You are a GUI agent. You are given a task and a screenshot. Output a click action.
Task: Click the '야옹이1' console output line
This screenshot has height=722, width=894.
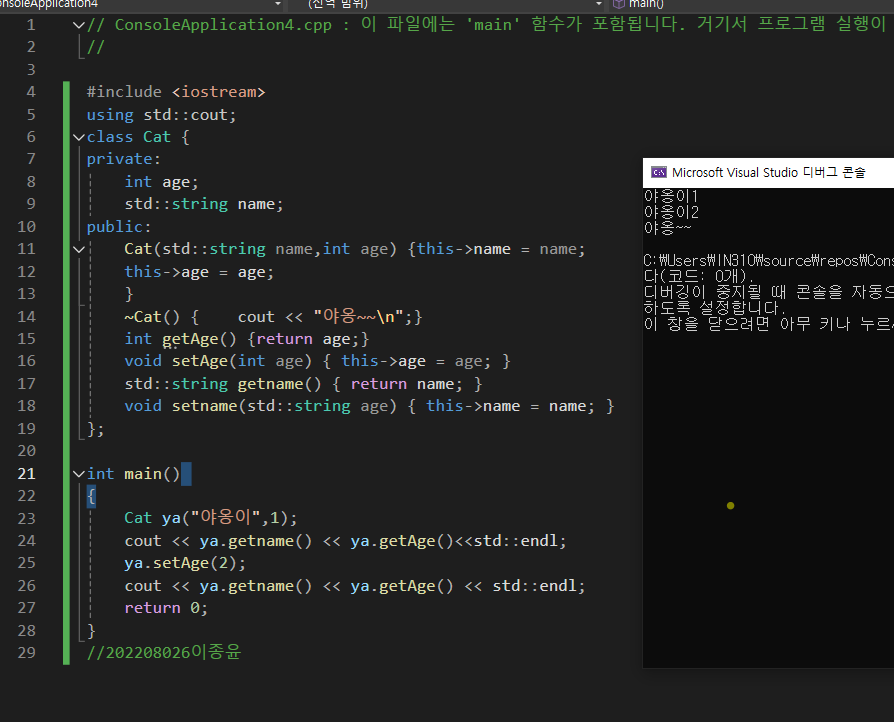[x=671, y=196]
